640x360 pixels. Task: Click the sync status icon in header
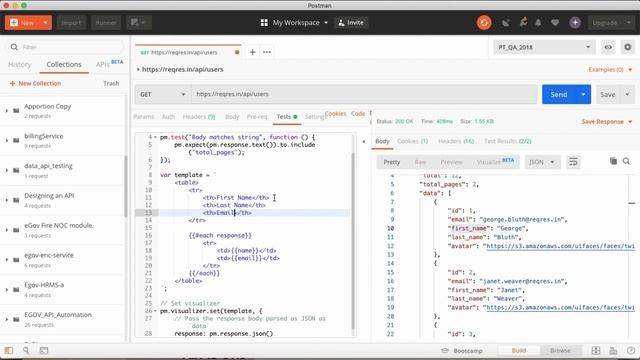coord(484,22)
